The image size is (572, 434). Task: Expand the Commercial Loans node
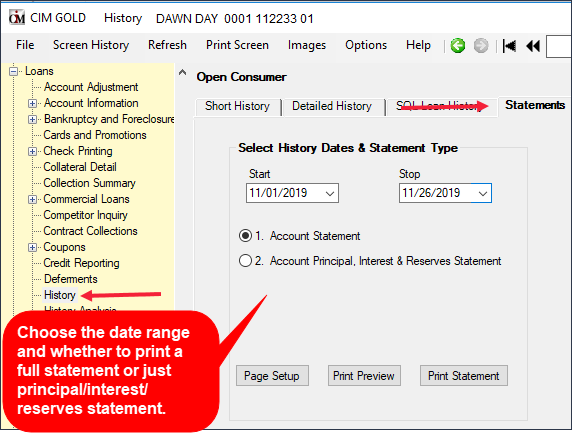pyautogui.click(x=32, y=199)
